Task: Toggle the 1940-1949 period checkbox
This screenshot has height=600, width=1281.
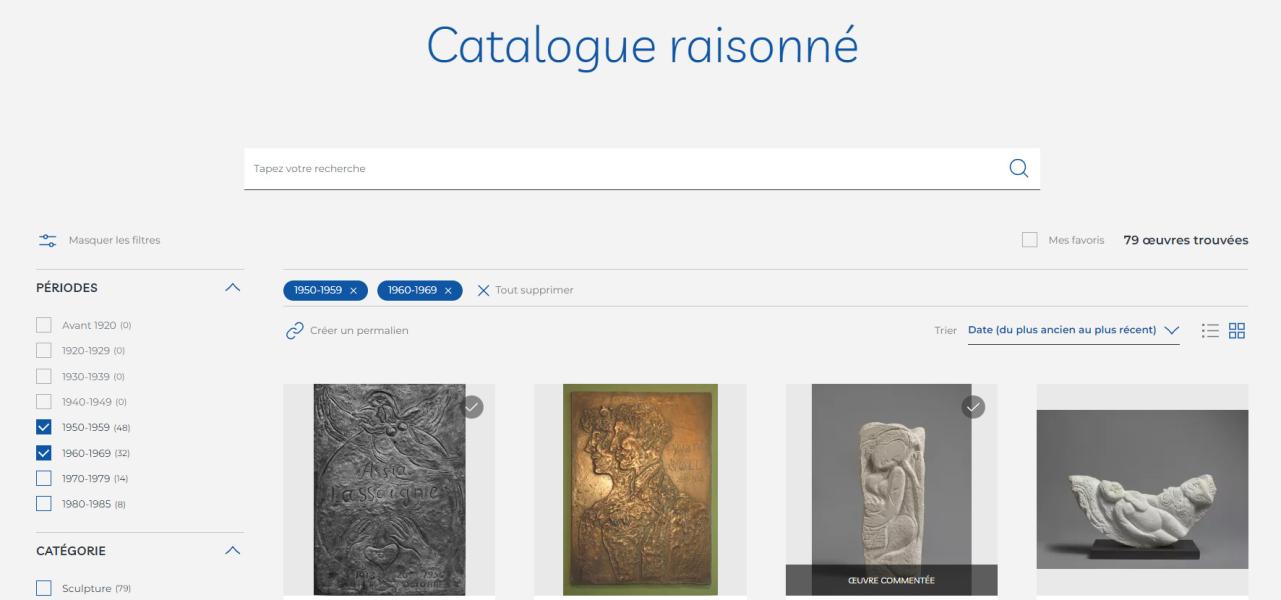Action: [43, 402]
